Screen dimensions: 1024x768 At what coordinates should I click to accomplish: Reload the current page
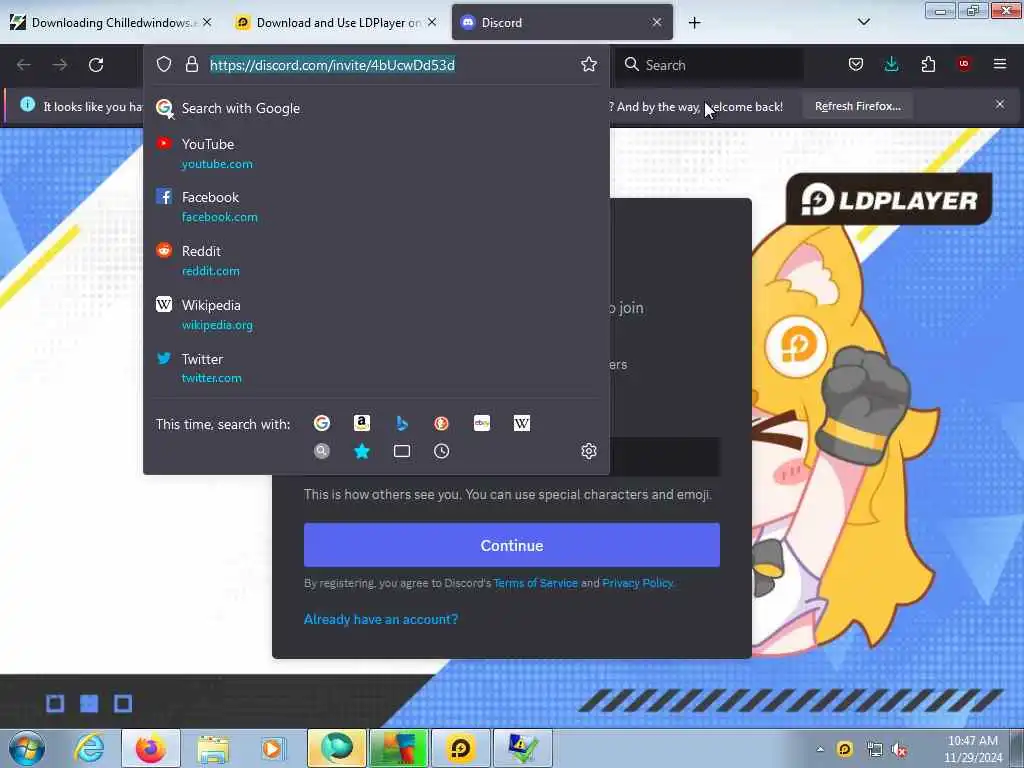point(96,65)
